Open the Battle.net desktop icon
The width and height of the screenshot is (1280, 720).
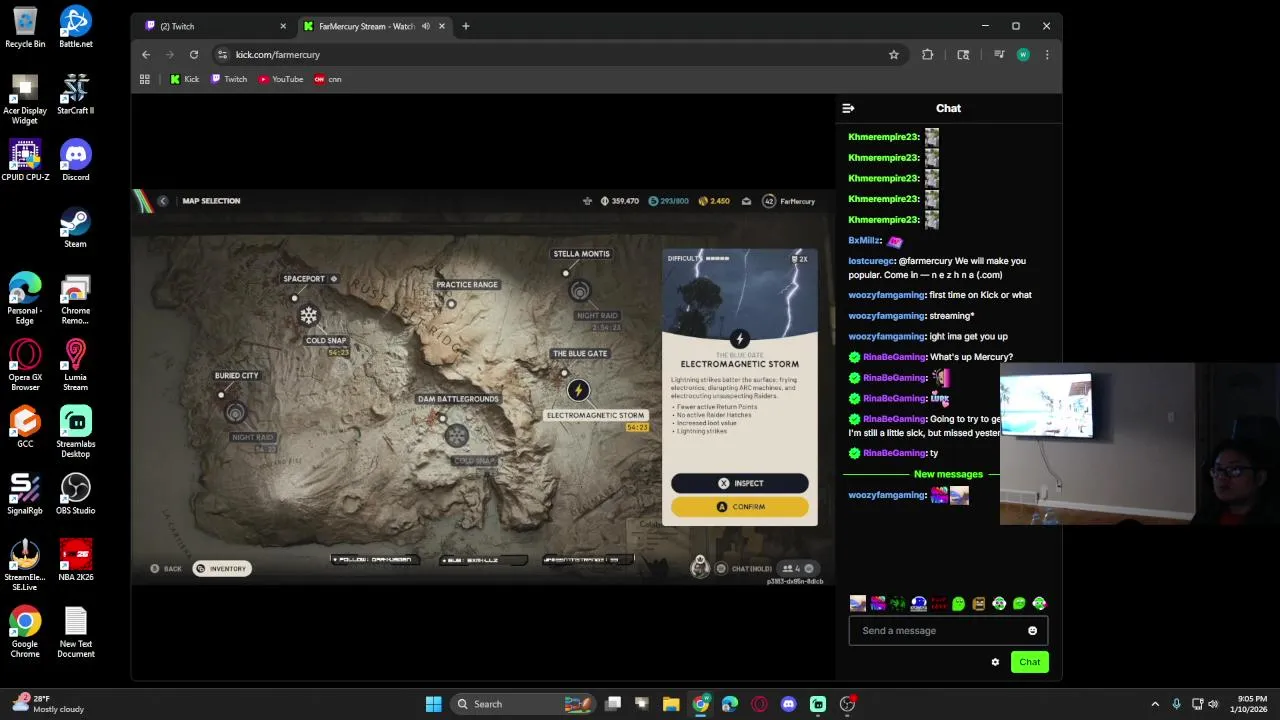76,28
